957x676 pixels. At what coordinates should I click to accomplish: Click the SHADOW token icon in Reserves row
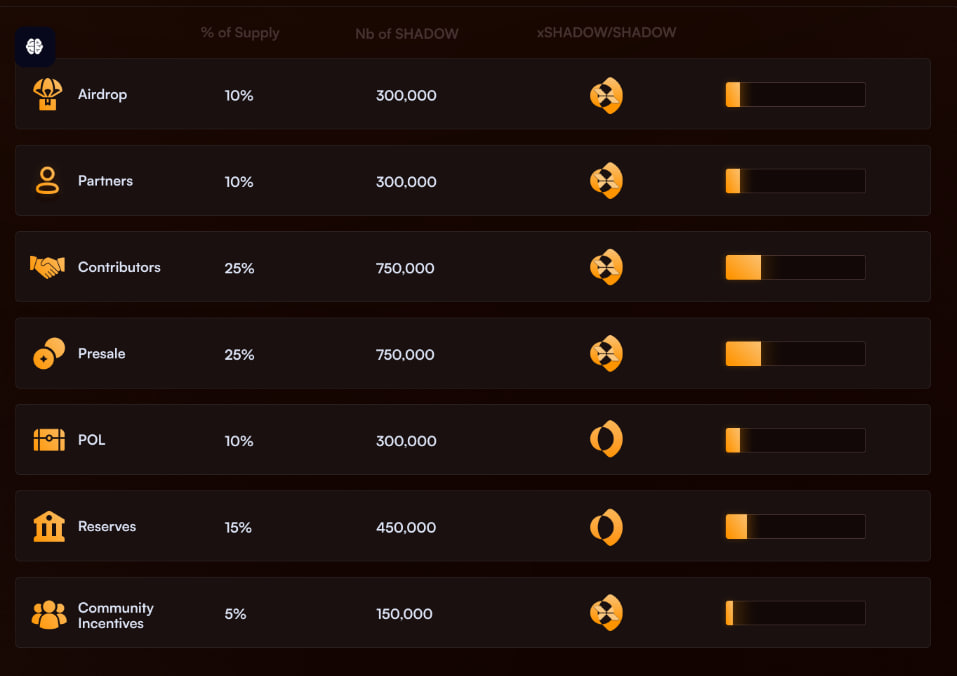pos(606,527)
